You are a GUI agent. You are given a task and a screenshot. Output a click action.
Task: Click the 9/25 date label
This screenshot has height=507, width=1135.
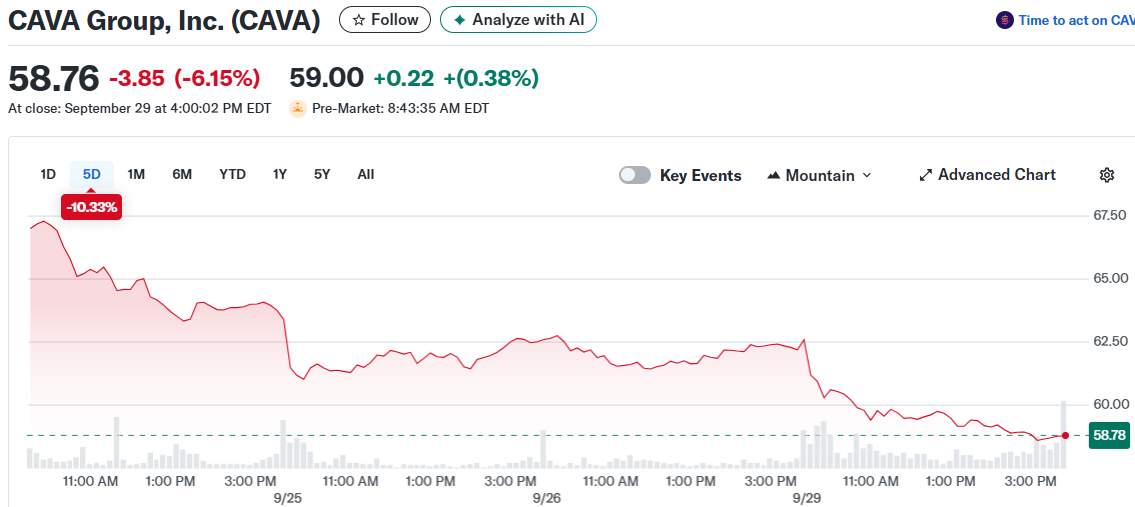coord(288,499)
